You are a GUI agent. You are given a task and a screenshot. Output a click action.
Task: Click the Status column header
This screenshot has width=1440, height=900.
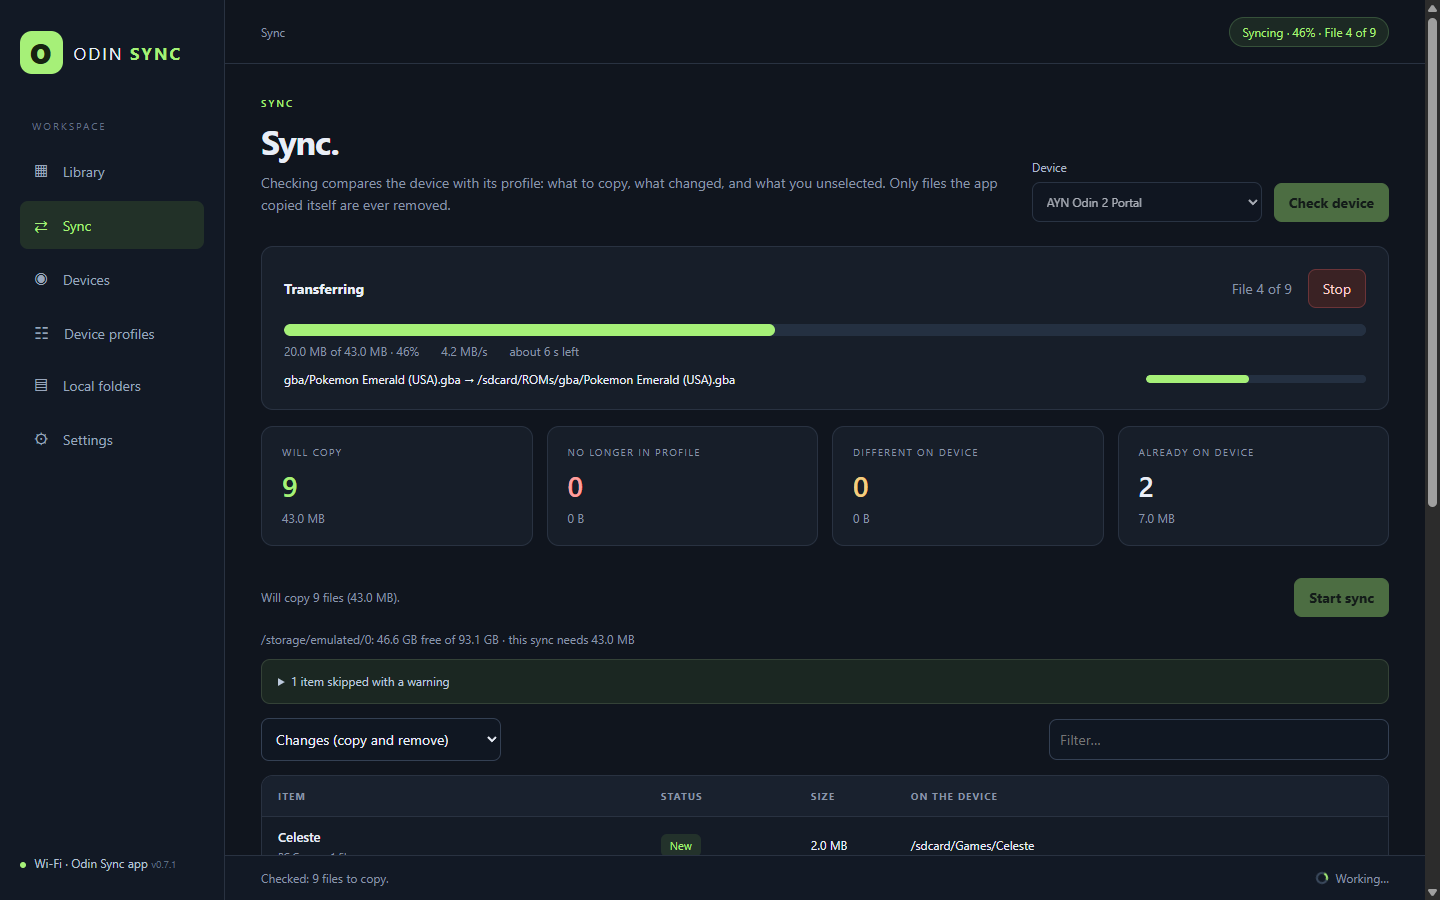pos(681,797)
